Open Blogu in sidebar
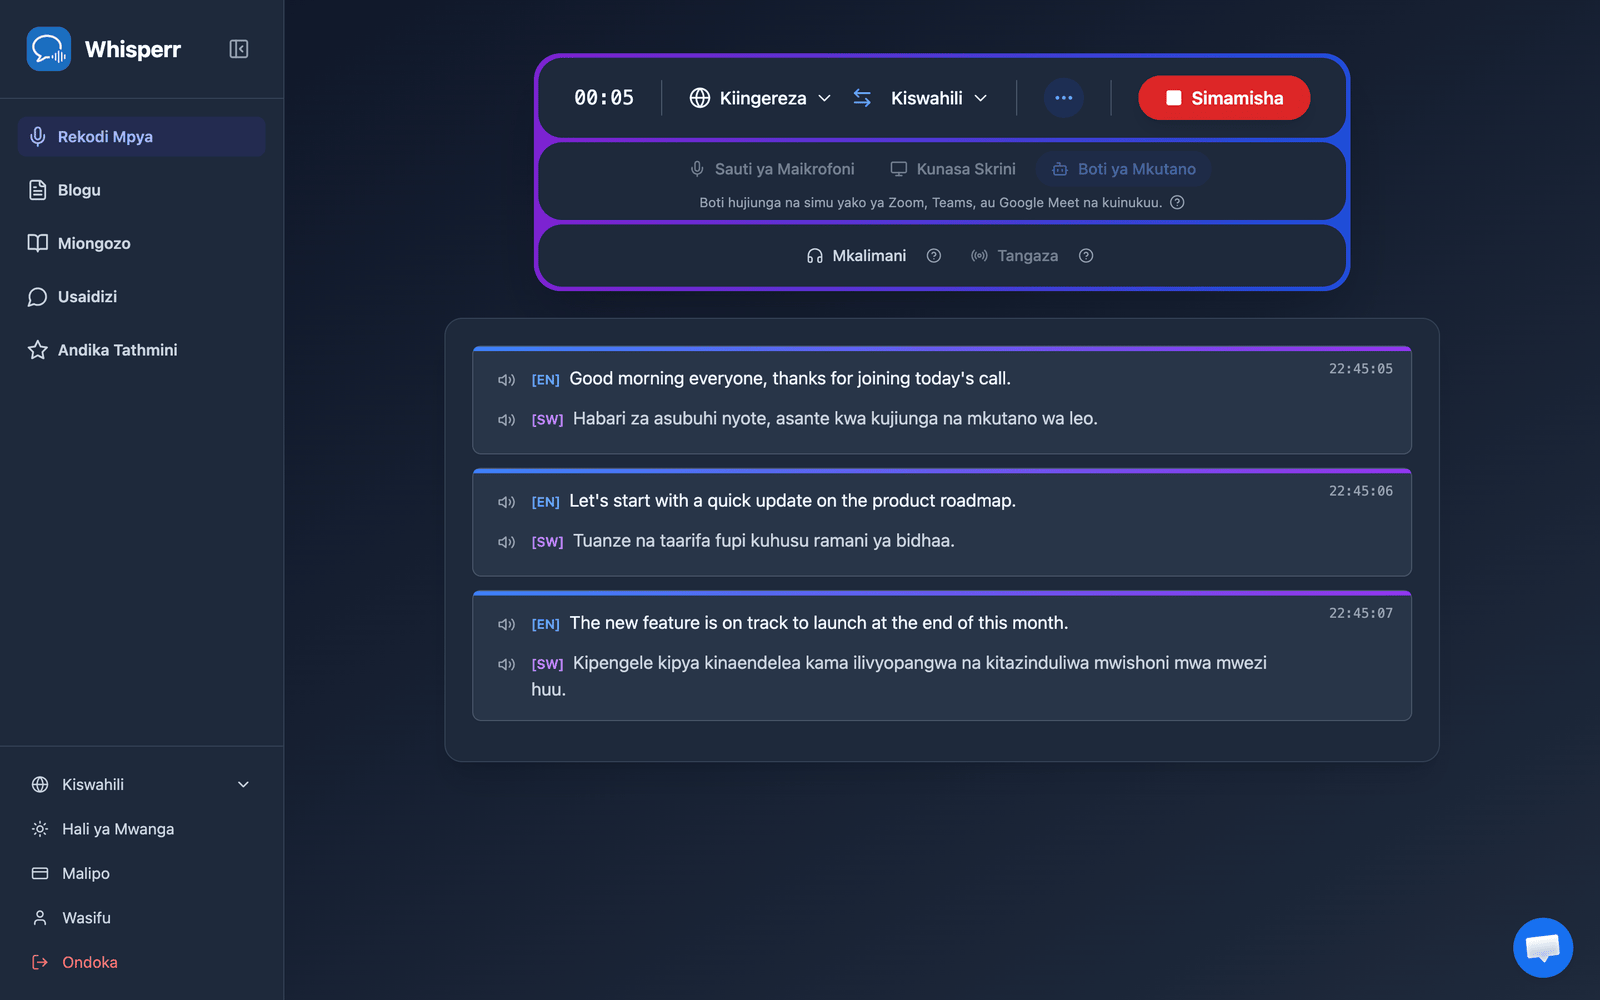 click(x=141, y=190)
